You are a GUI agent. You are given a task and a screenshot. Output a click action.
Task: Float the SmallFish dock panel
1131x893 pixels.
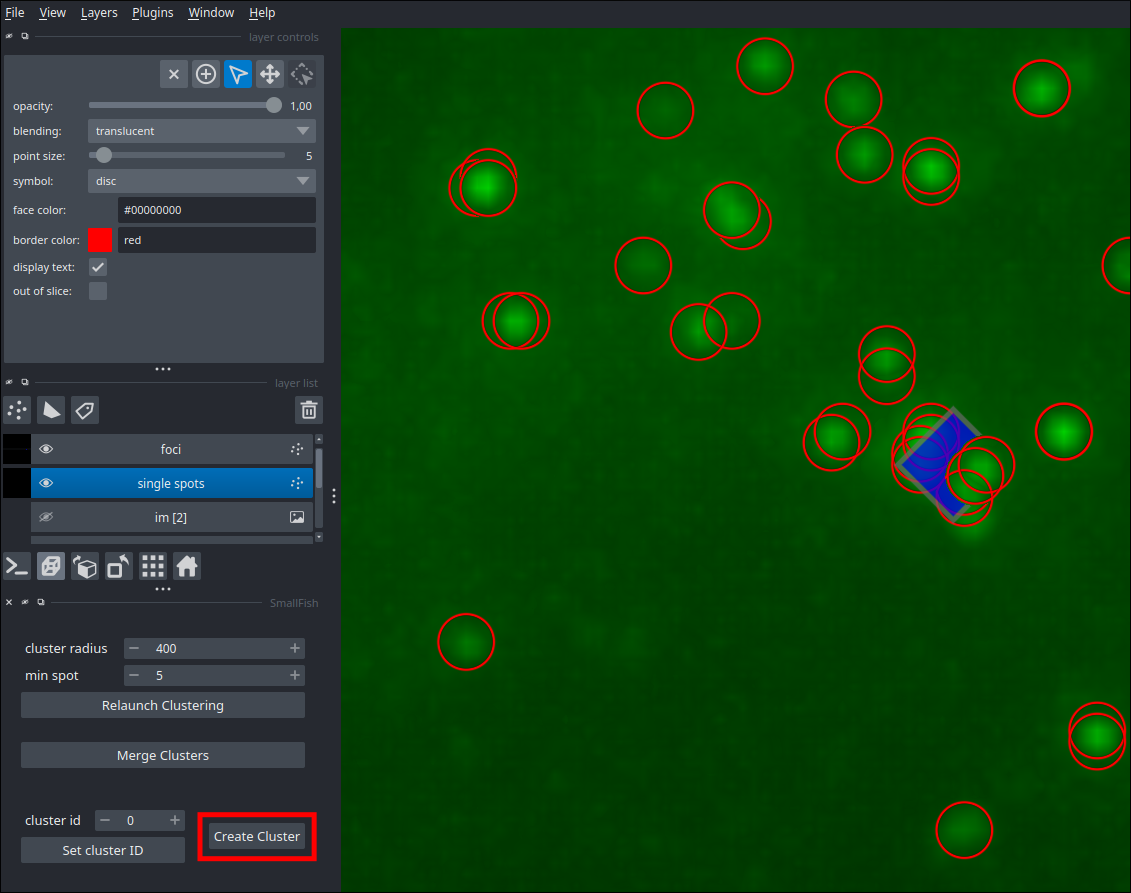coord(40,602)
